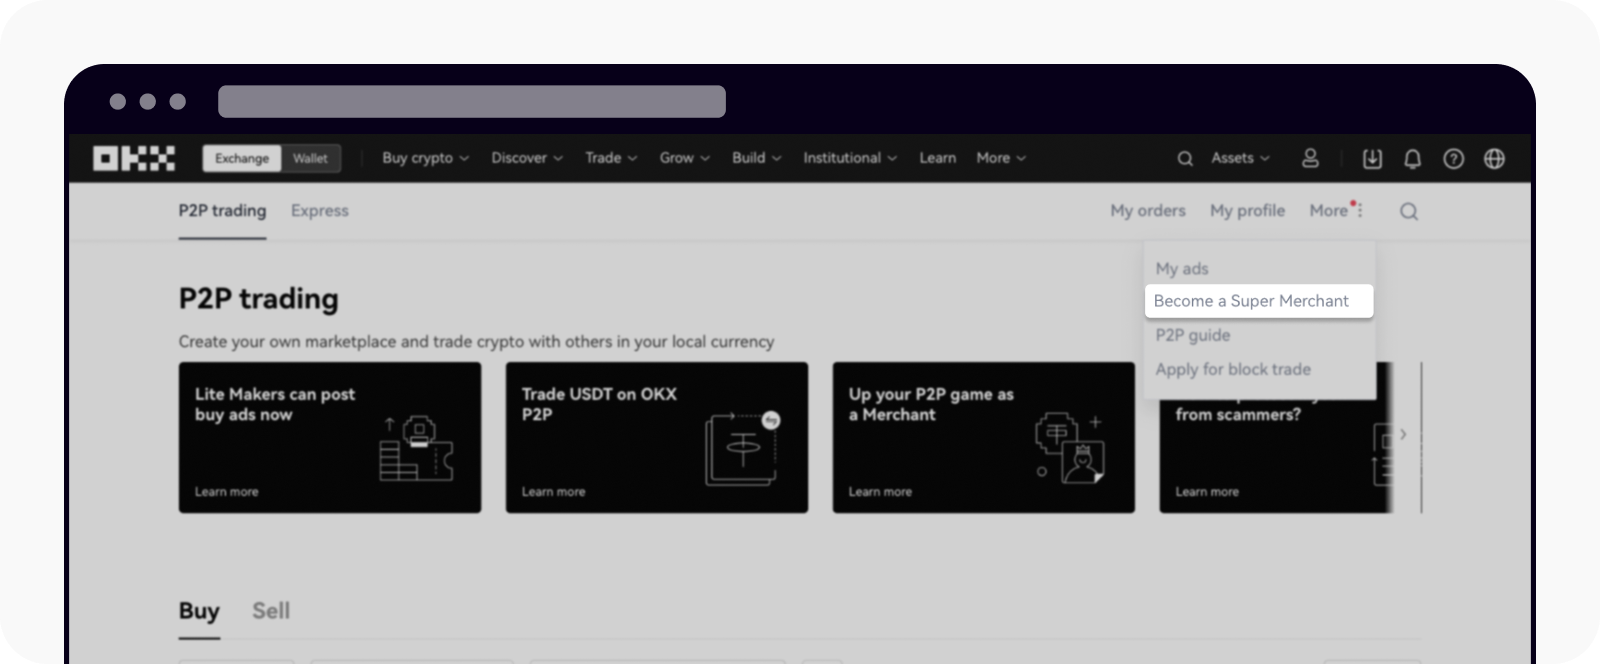Open My orders
The height and width of the screenshot is (664, 1600).
(1148, 211)
